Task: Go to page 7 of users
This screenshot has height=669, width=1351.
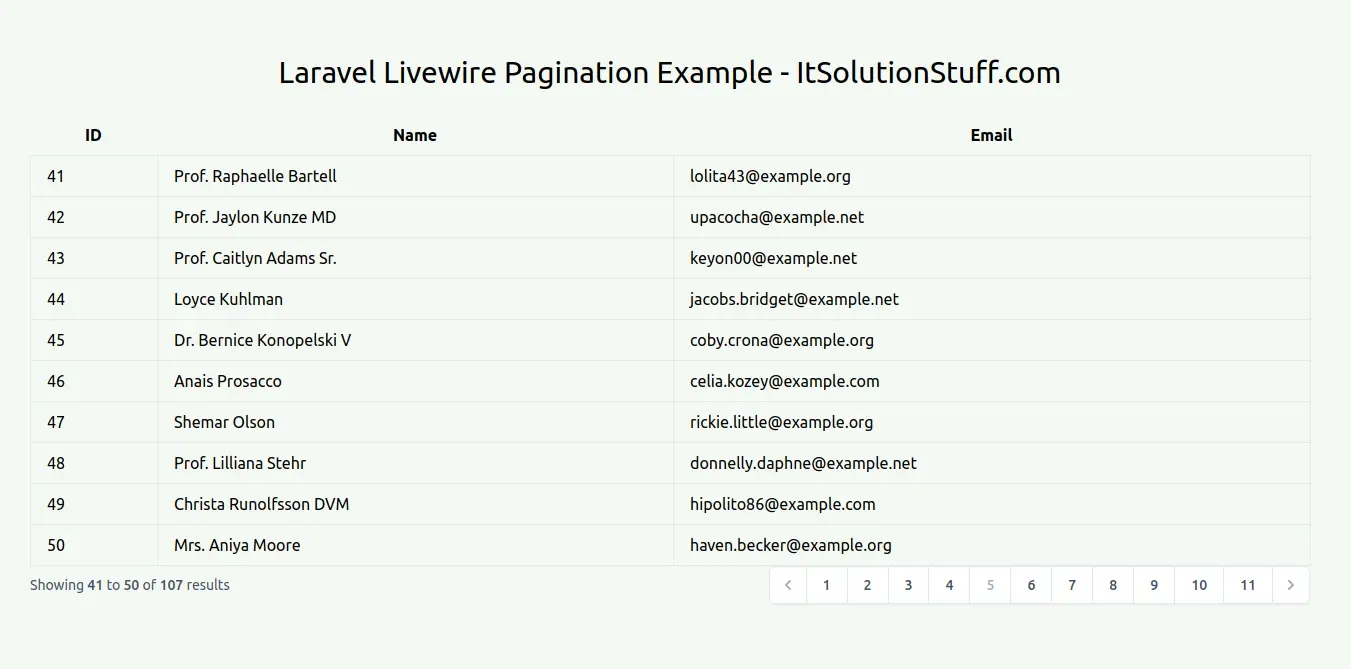Action: pos(1072,585)
